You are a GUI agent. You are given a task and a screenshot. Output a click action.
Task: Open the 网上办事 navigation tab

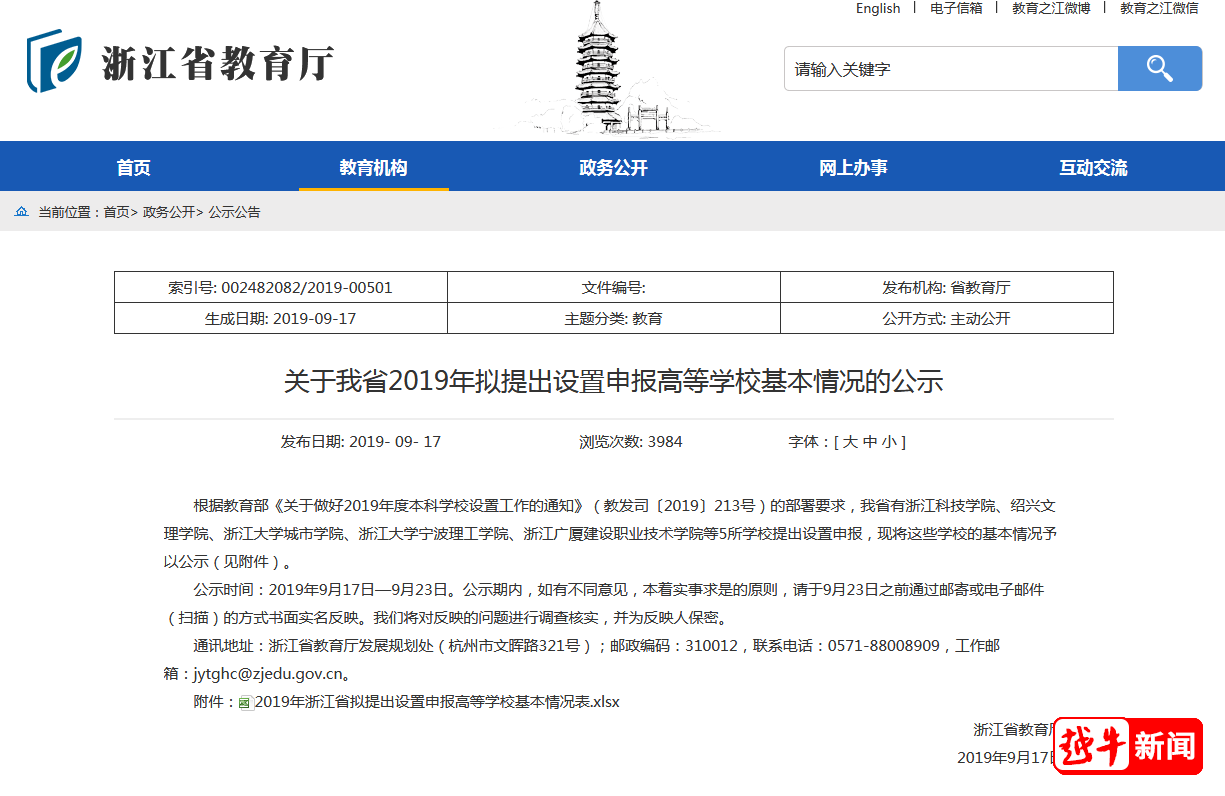point(853,167)
